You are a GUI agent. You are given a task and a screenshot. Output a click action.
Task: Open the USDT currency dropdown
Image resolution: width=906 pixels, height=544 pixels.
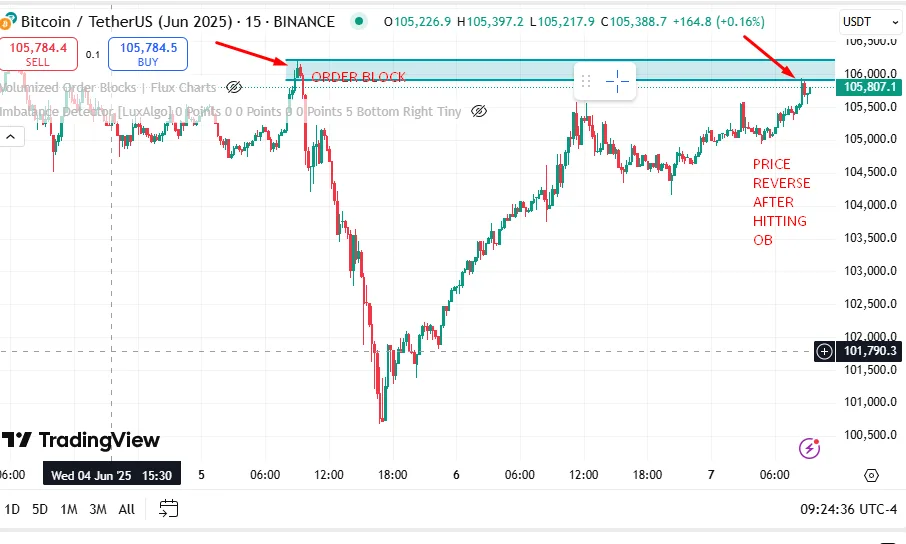(864, 21)
